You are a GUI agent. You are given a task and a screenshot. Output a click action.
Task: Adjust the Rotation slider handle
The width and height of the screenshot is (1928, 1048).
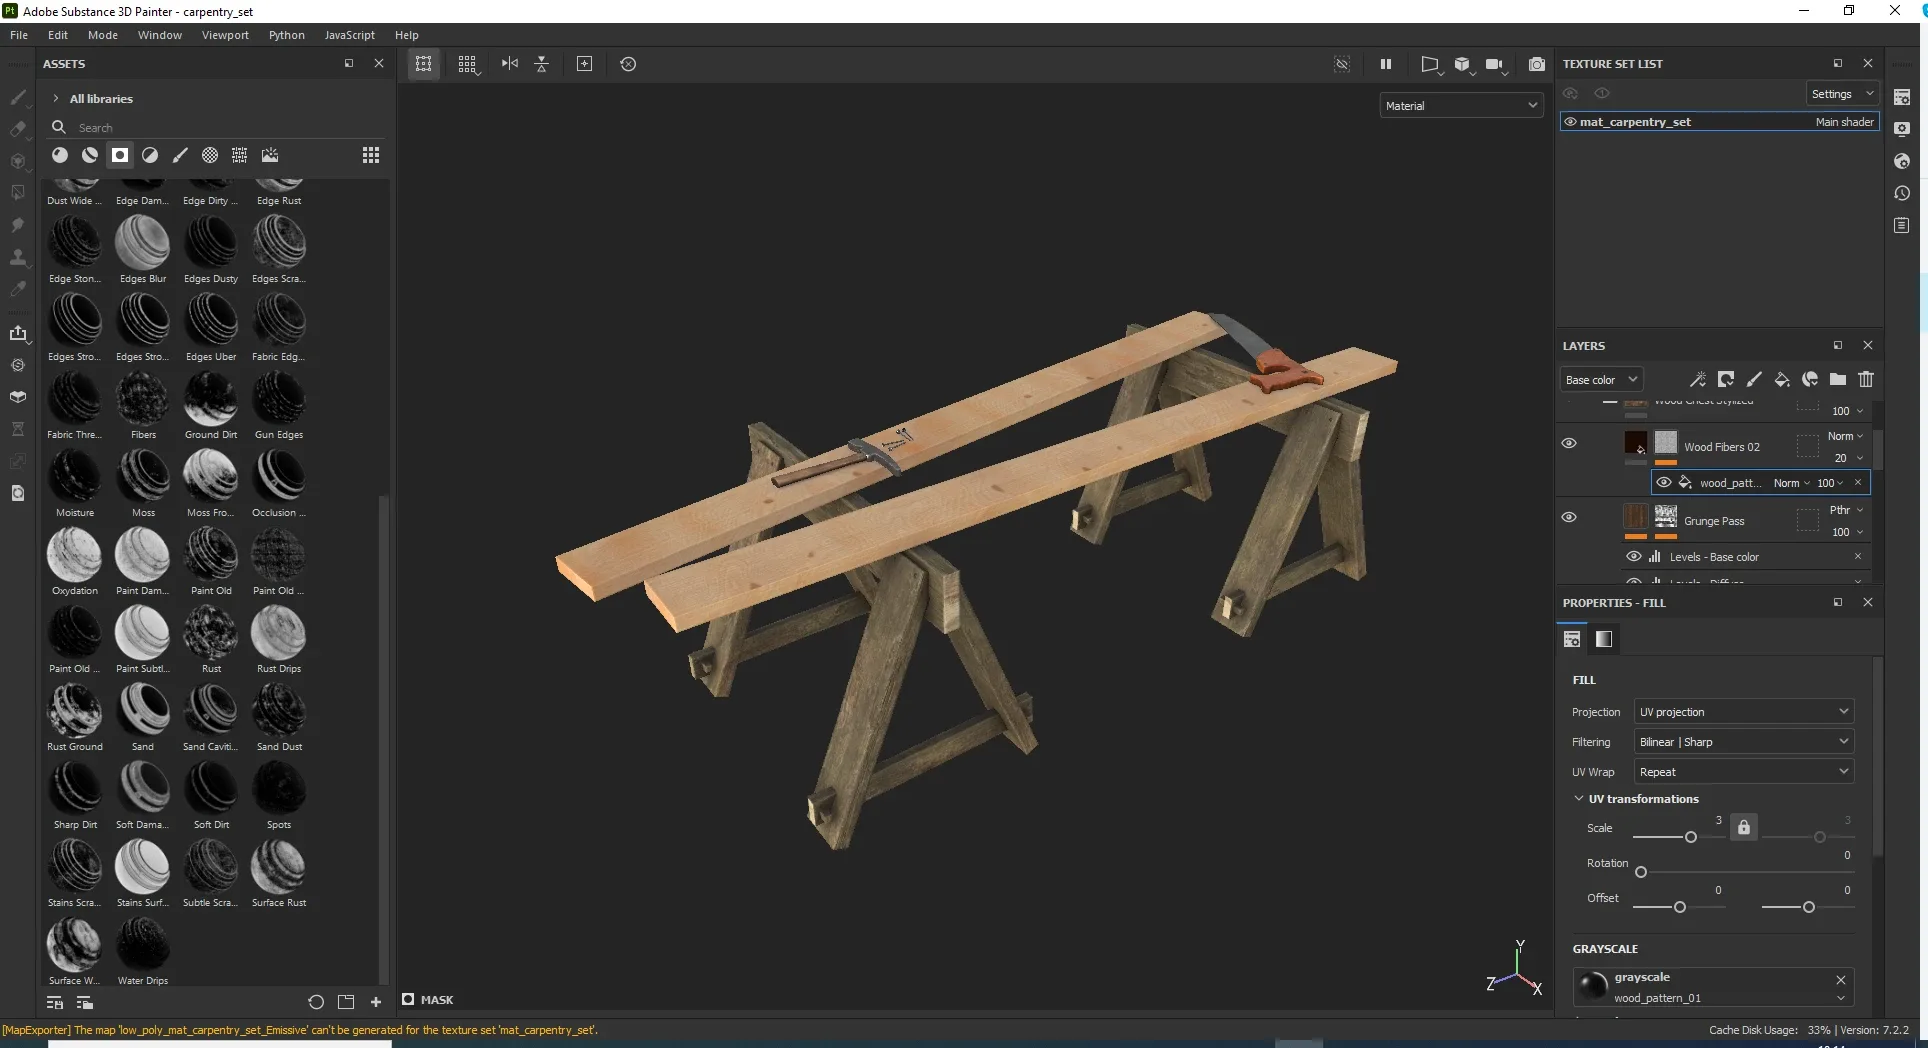pos(1641,872)
